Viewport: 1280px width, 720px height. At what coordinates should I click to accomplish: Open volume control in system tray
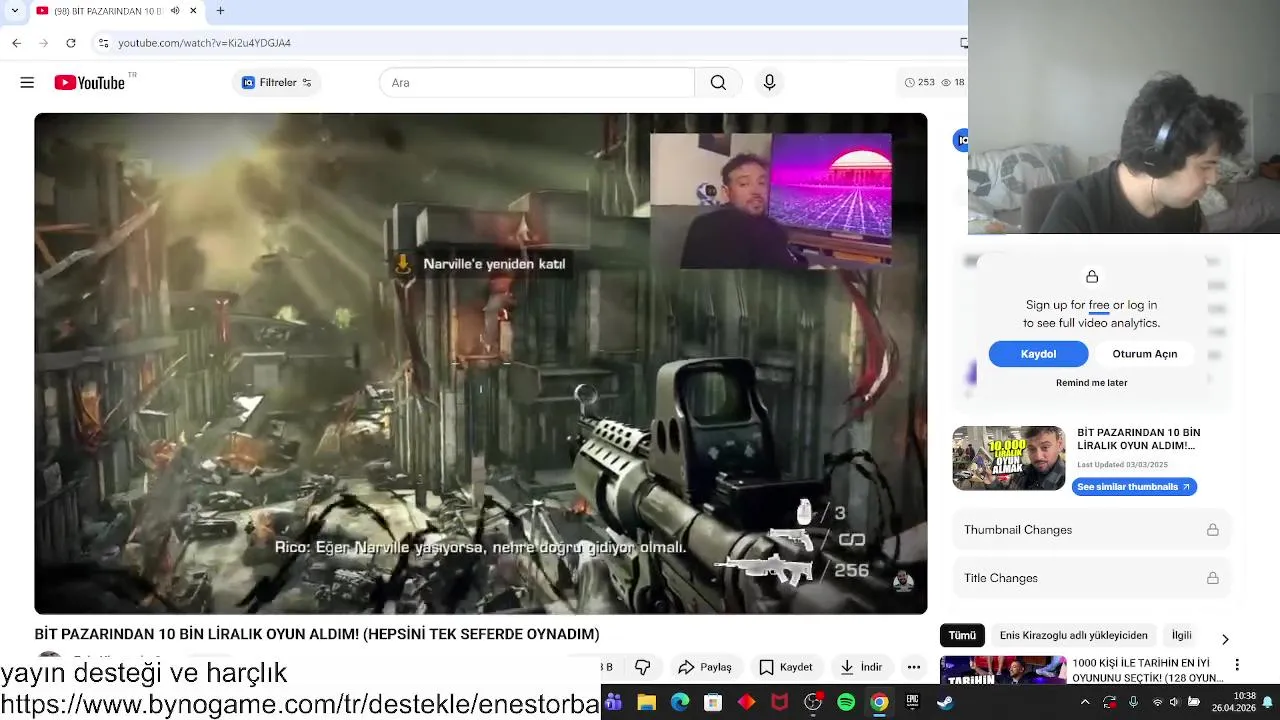tap(1174, 703)
